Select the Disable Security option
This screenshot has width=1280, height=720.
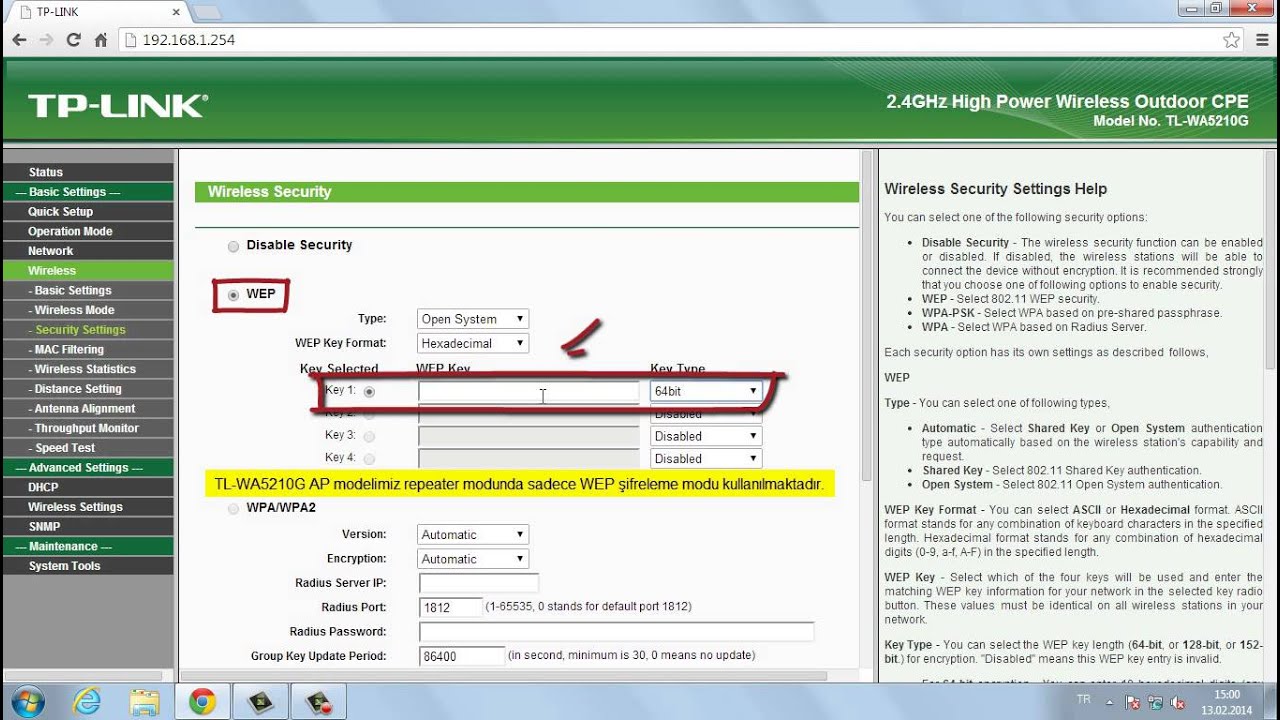point(234,246)
